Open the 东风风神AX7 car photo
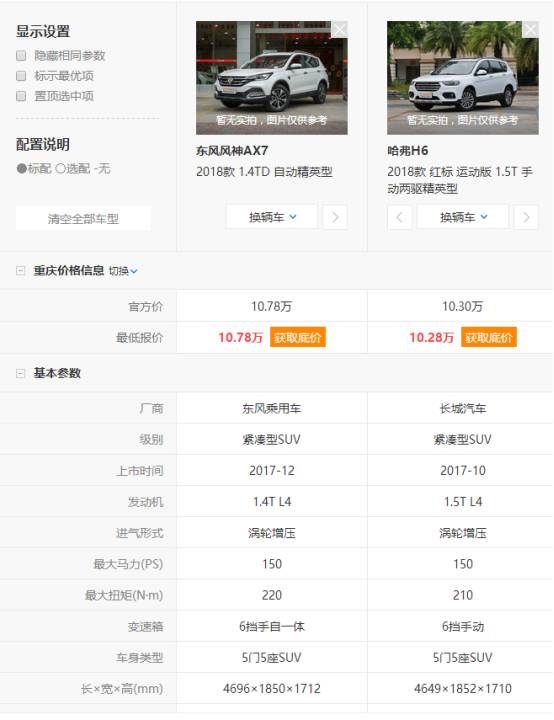 (271, 78)
